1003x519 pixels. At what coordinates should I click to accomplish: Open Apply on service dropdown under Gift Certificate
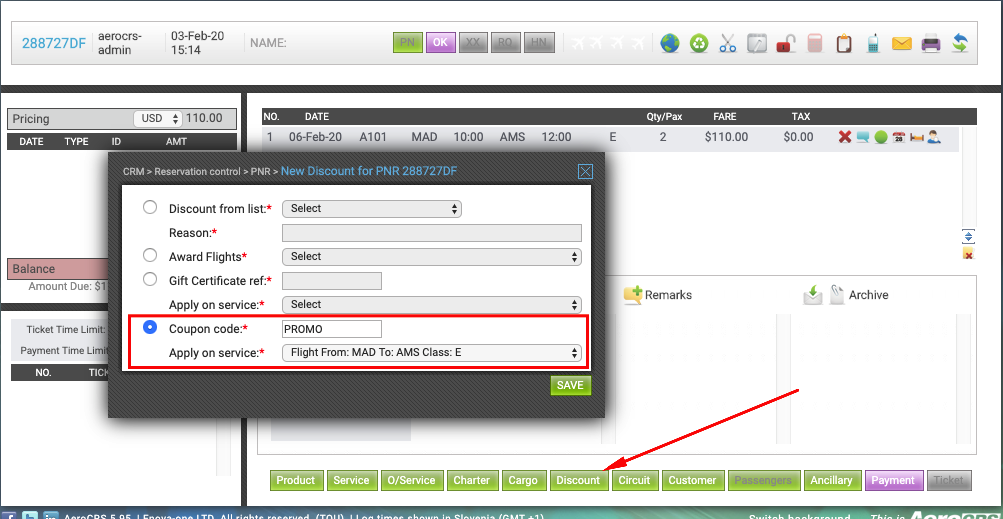(x=432, y=305)
